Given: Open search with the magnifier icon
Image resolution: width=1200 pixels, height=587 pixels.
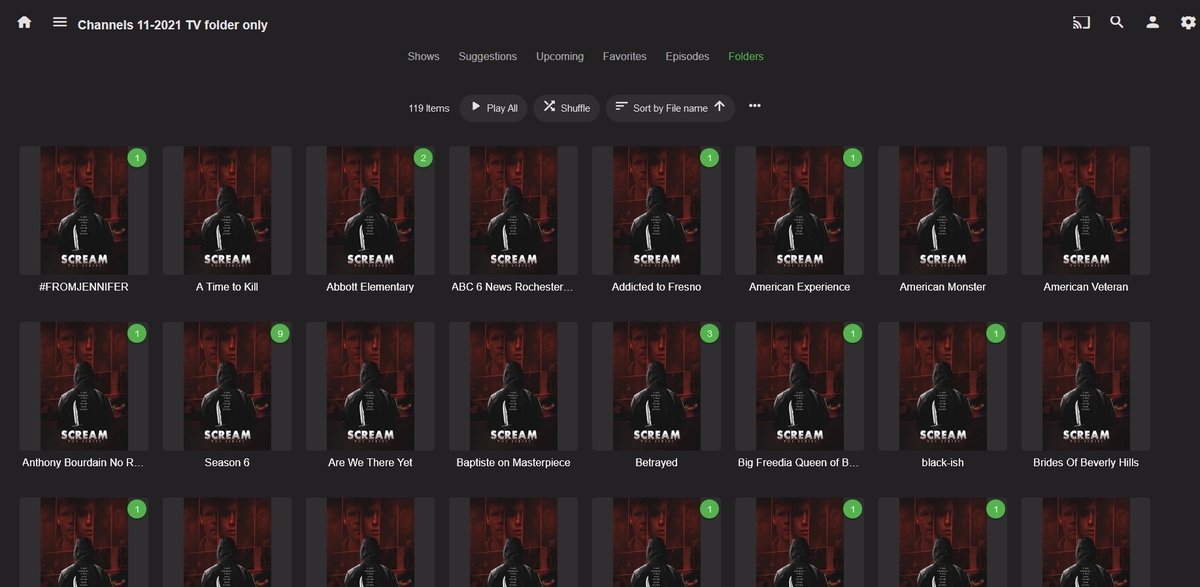Looking at the screenshot, I should tap(1116, 21).
